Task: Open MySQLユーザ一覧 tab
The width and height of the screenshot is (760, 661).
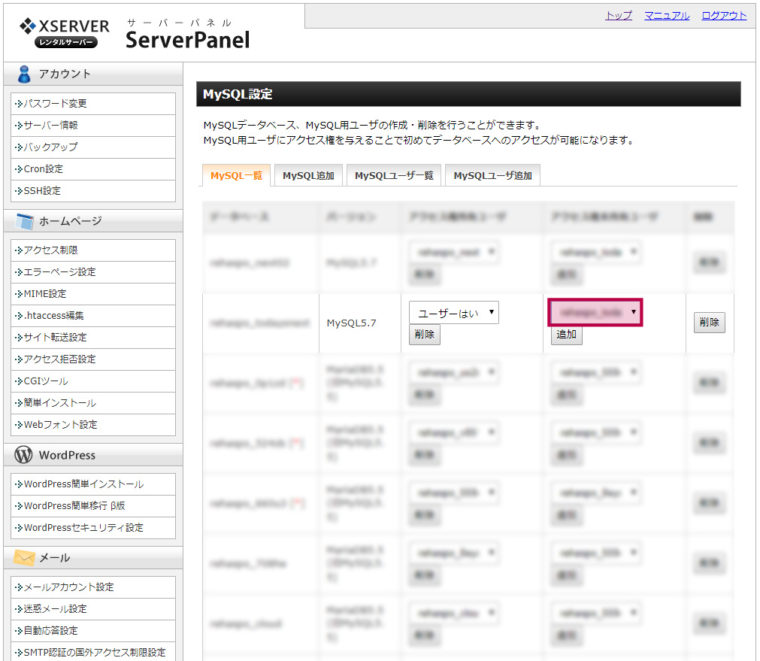Action: click(394, 175)
